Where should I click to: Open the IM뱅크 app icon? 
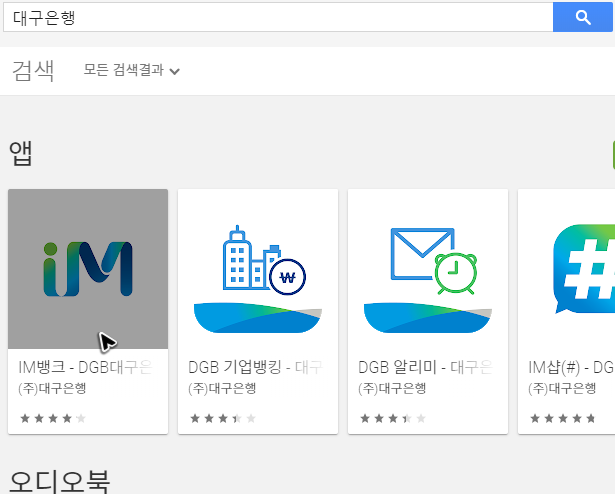click(x=88, y=269)
